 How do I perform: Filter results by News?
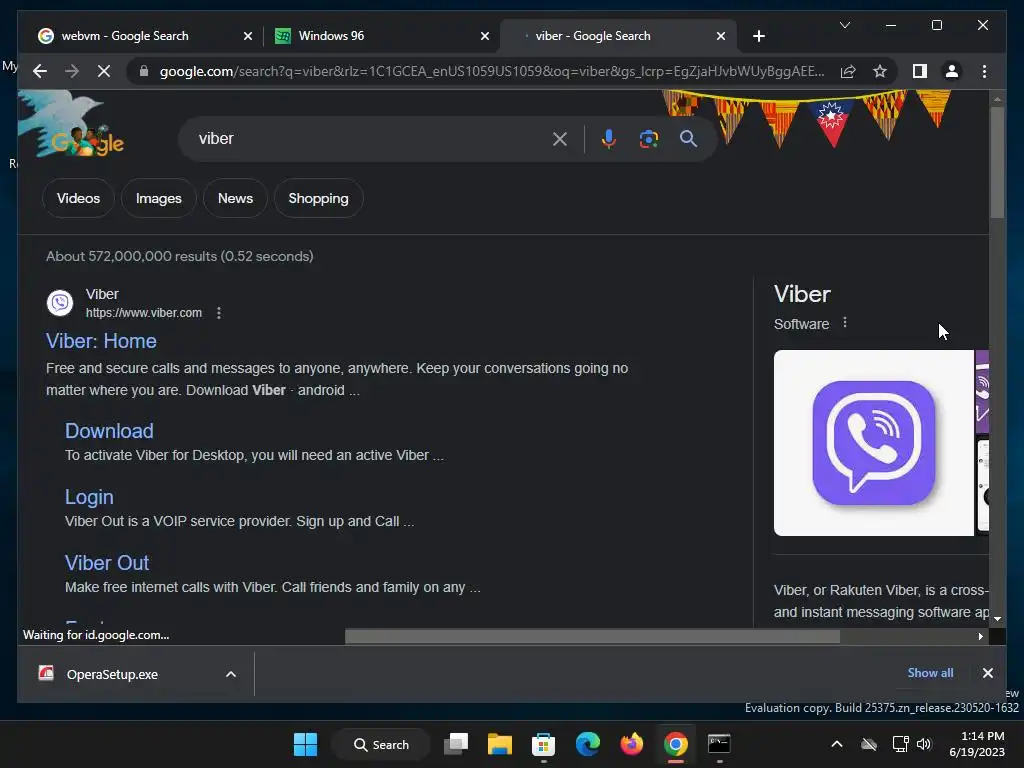(x=235, y=198)
